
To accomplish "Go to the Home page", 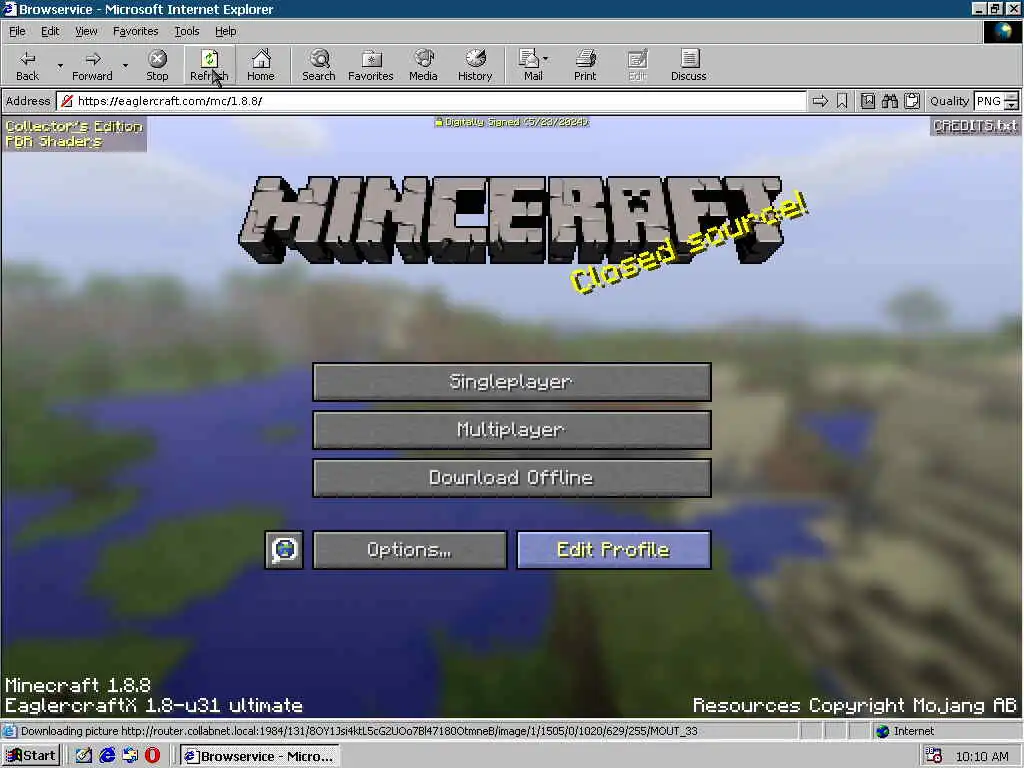I will 261,65.
